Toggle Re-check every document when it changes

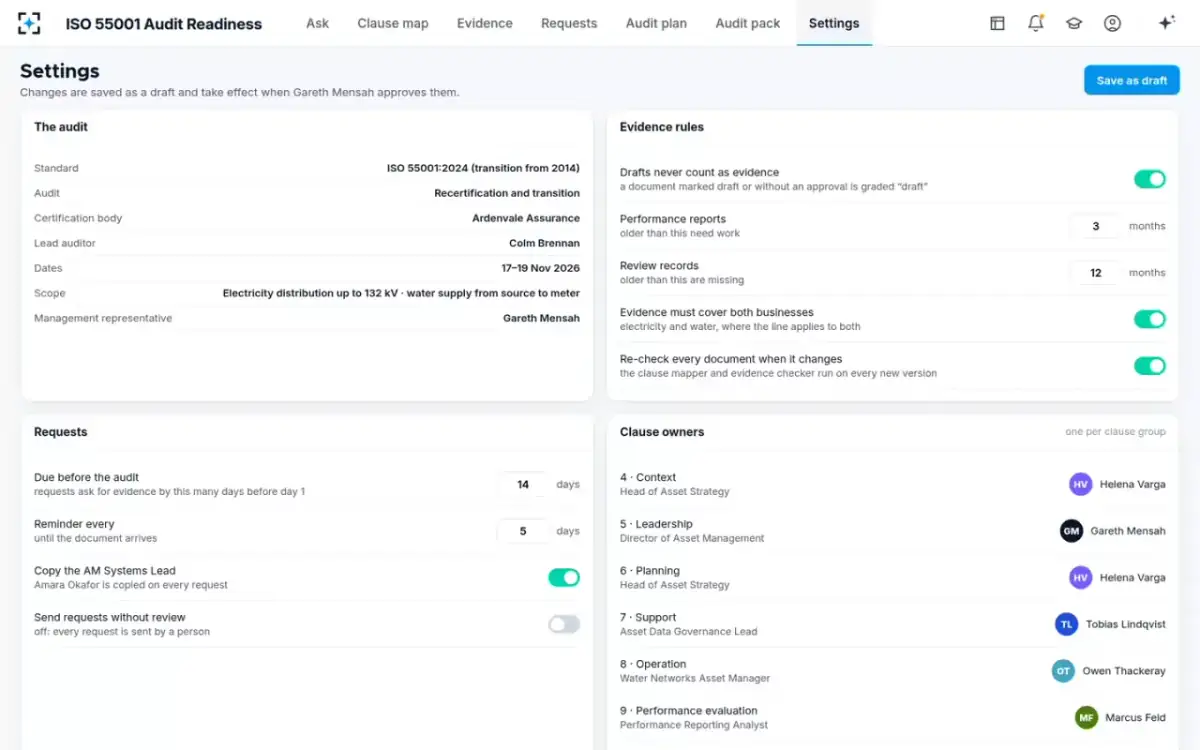click(x=1149, y=366)
